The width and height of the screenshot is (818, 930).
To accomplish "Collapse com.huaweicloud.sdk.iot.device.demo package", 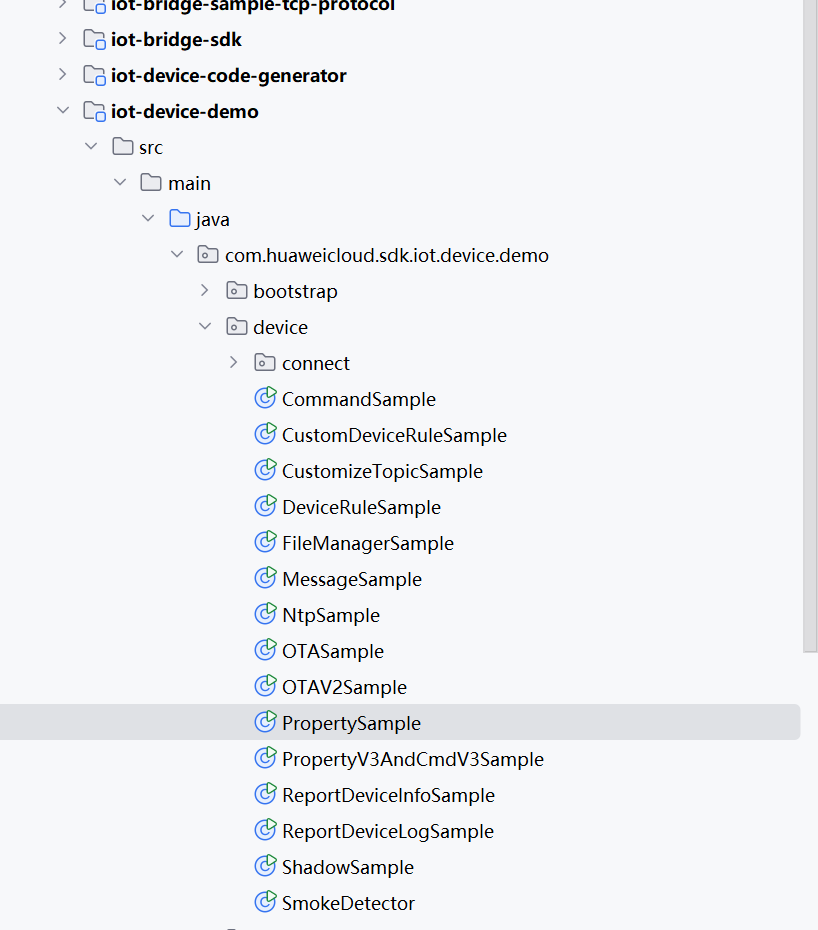I will click(177, 254).
